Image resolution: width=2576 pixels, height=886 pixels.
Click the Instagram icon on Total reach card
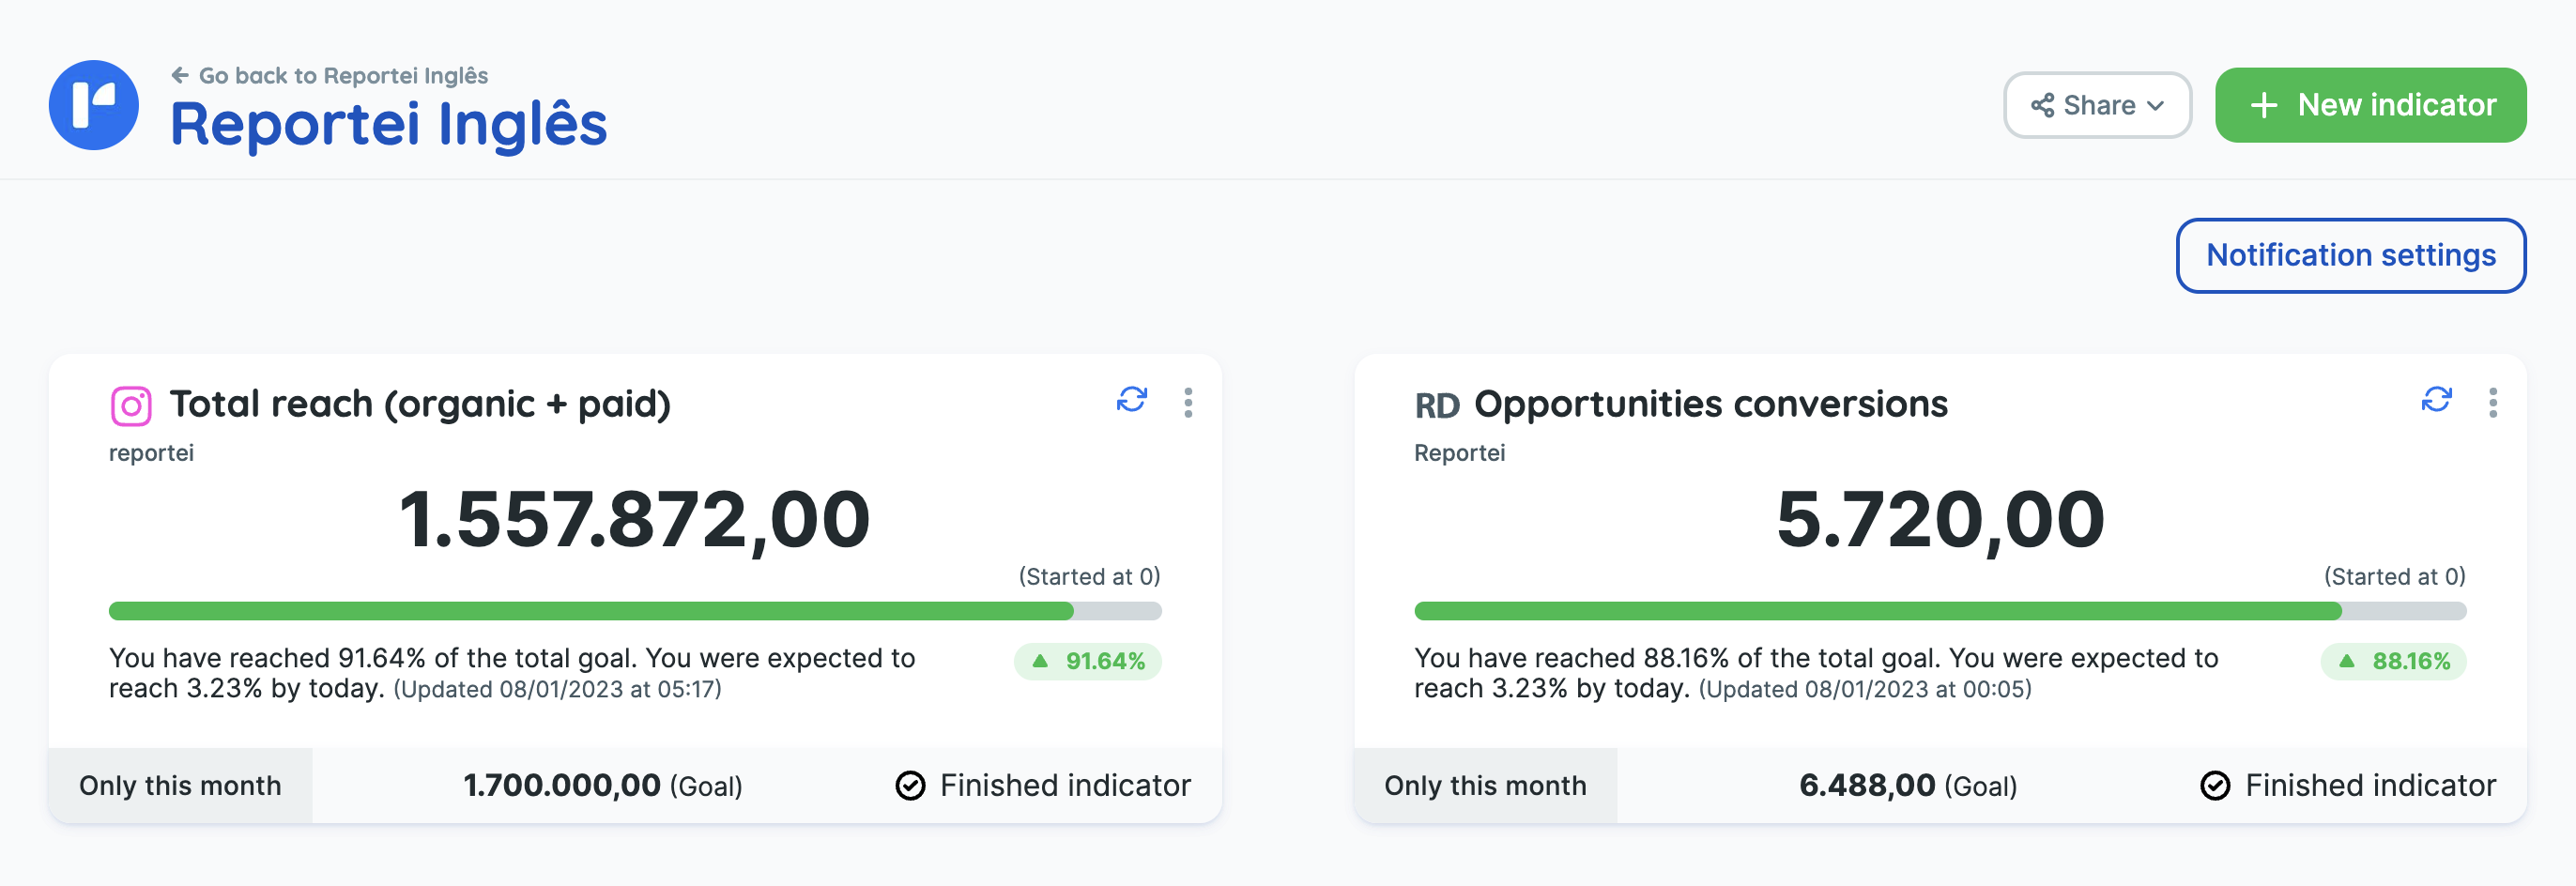133,404
